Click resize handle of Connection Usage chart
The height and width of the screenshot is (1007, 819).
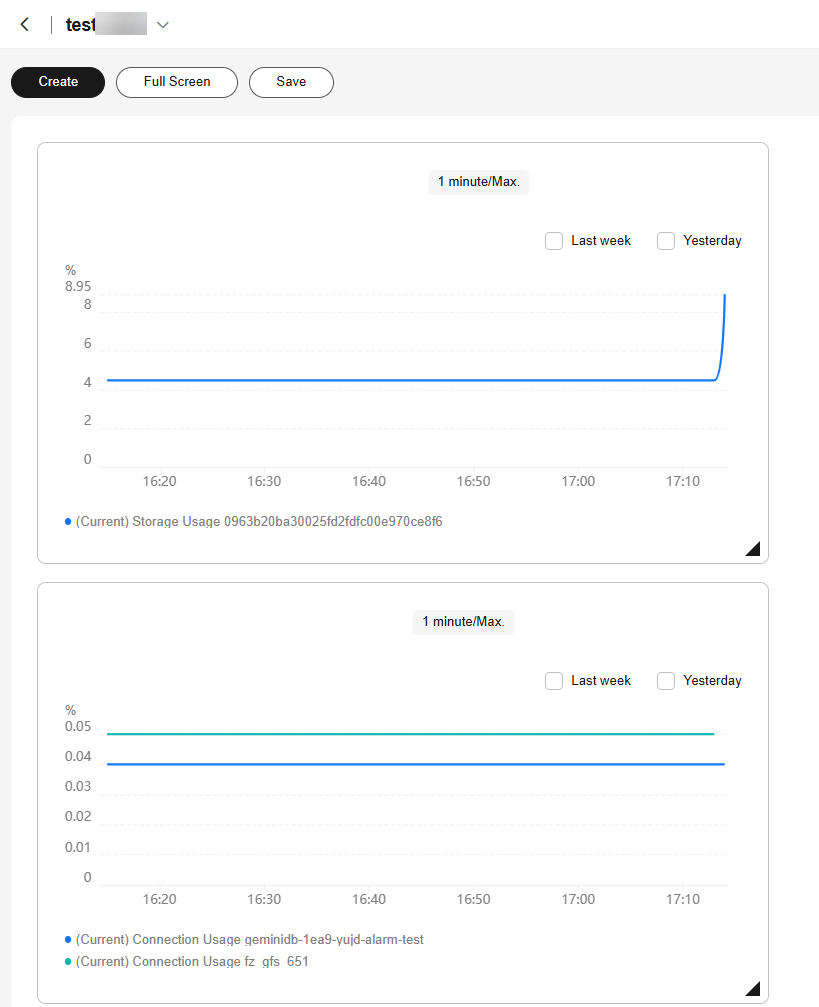tap(753, 988)
